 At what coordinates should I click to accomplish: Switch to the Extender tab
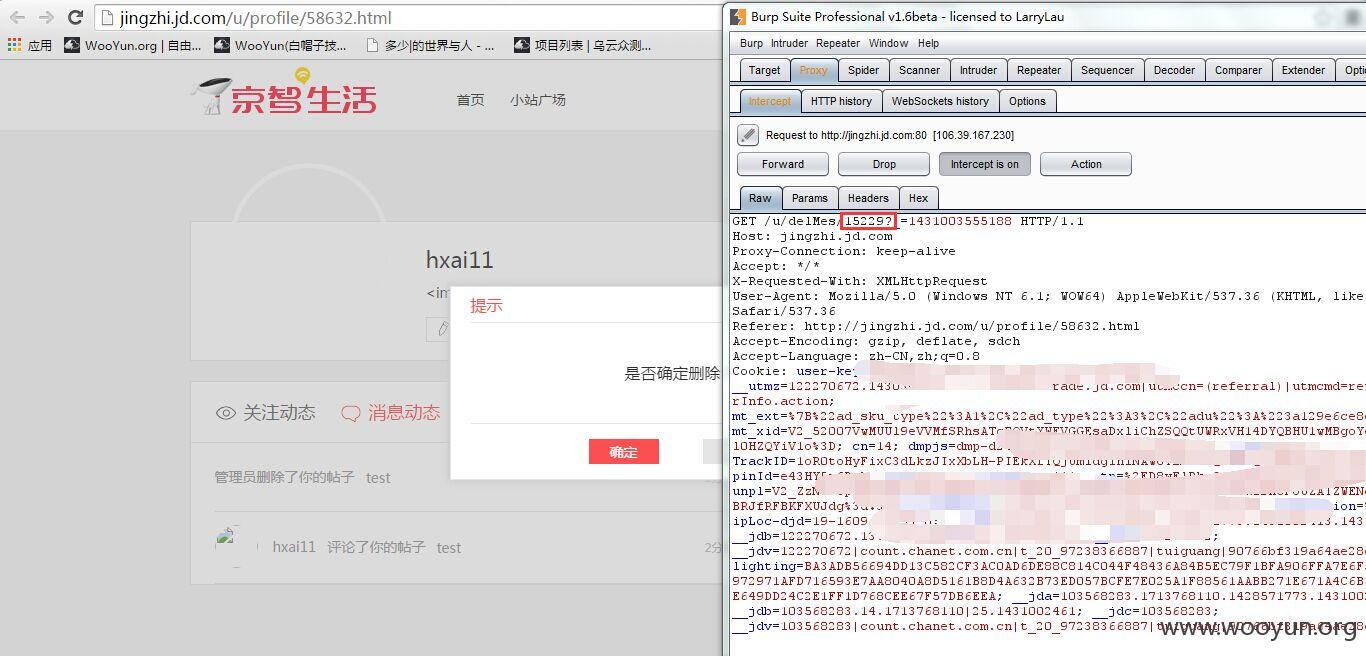point(1303,70)
